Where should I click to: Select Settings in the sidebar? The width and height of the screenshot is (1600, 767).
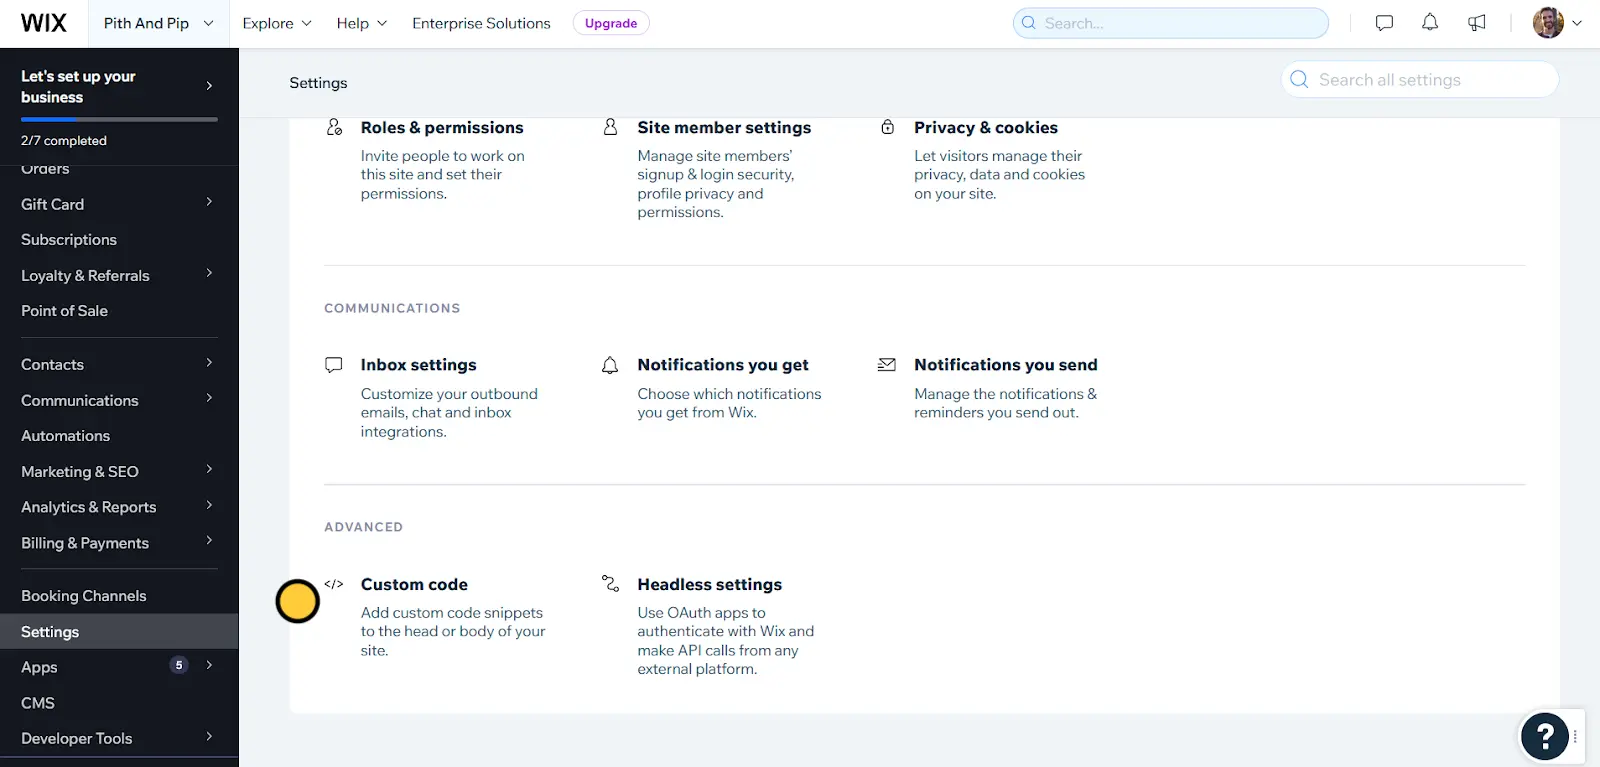(x=119, y=632)
